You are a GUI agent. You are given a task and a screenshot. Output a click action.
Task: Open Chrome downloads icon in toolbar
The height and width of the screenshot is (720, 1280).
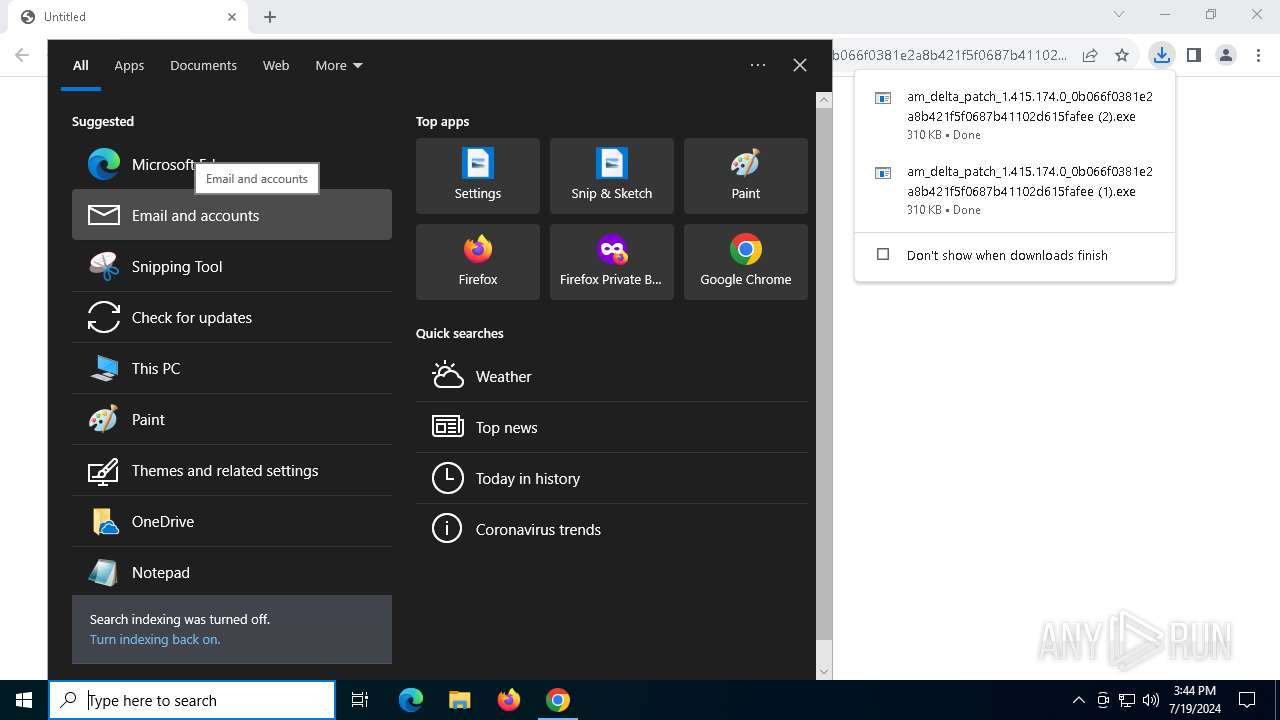pyautogui.click(x=1161, y=55)
